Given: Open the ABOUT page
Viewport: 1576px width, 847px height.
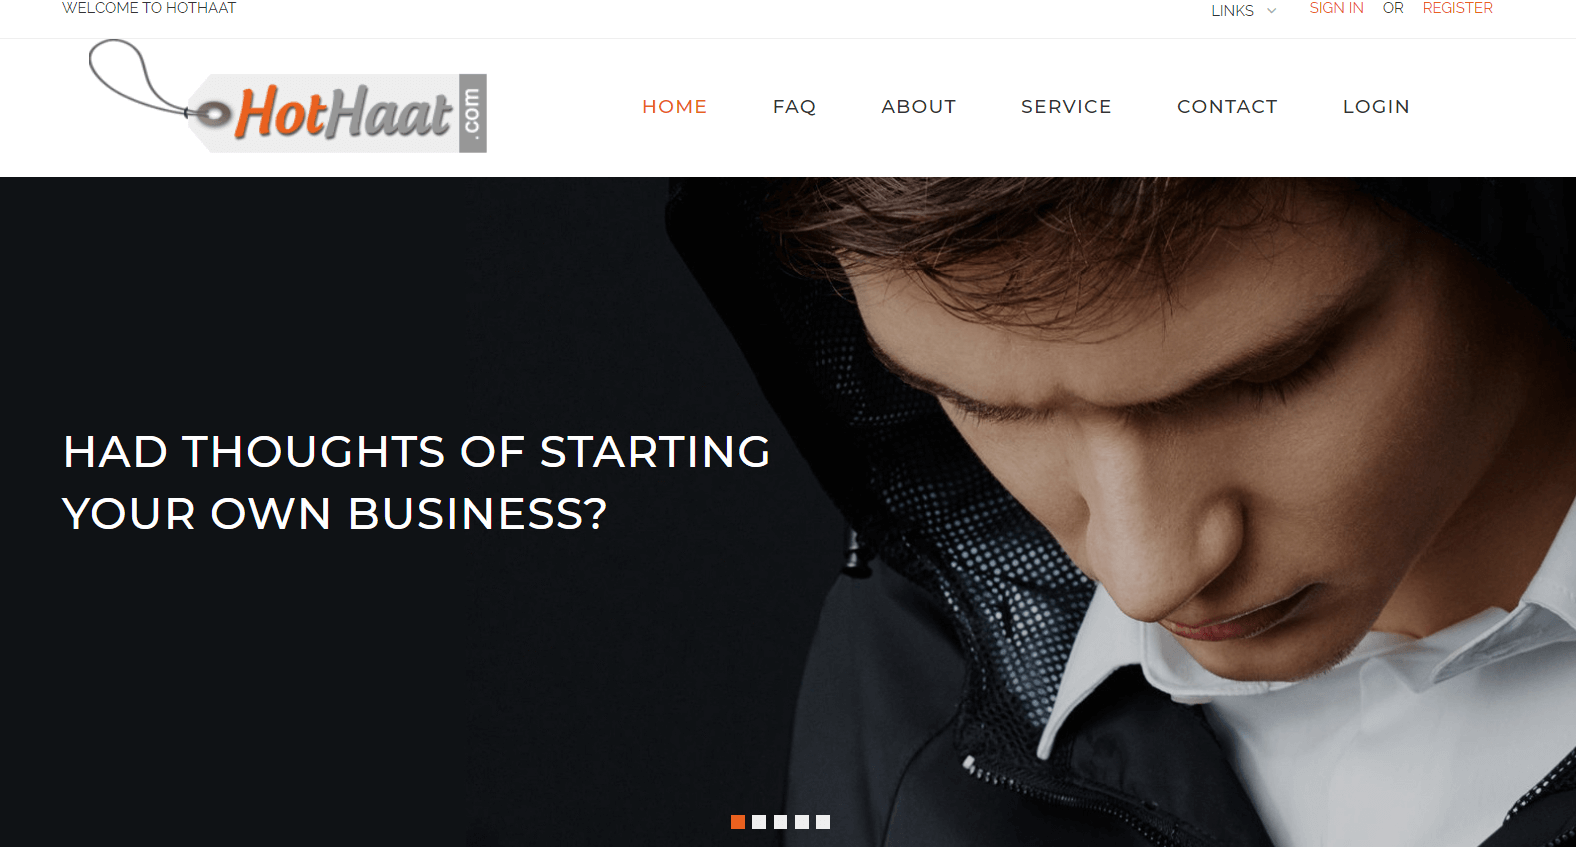Looking at the screenshot, I should (919, 106).
